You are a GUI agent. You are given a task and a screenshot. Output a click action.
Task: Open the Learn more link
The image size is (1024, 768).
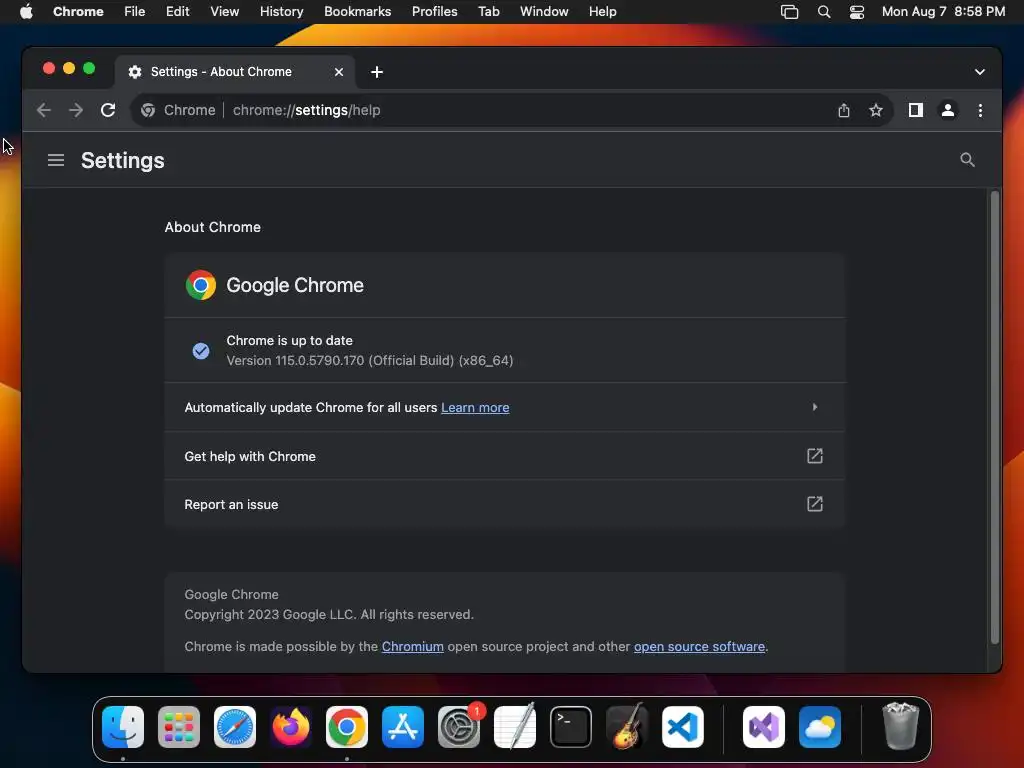pos(475,408)
